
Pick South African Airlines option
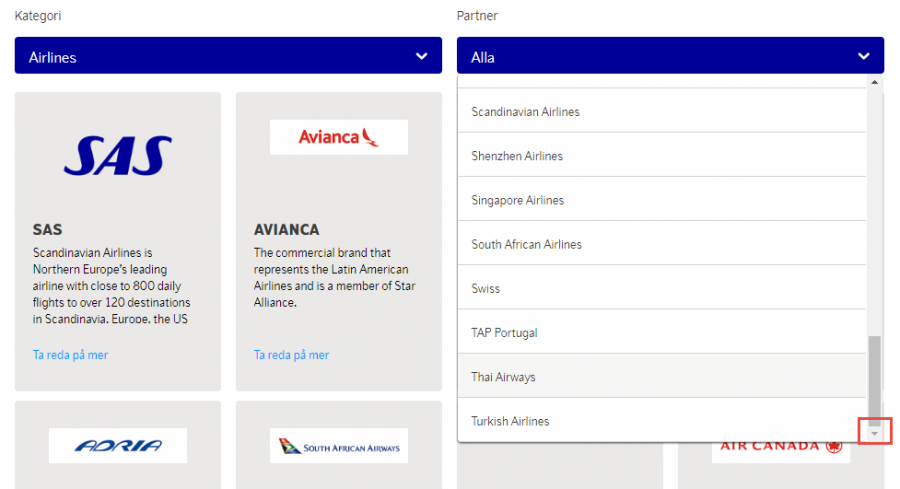click(x=526, y=244)
